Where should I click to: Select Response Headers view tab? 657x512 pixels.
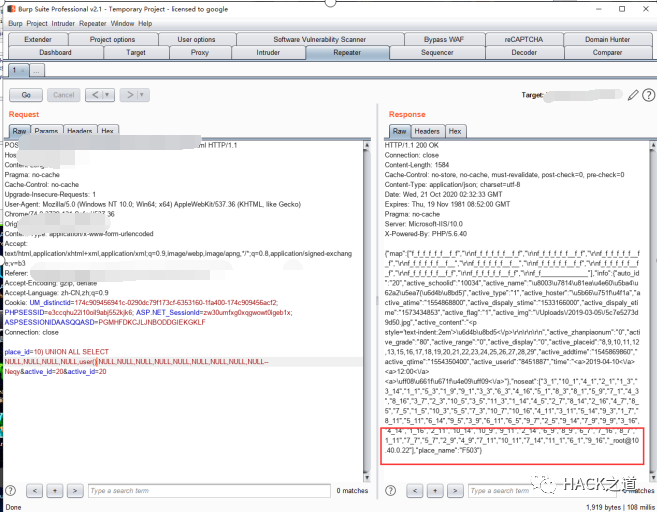pyautogui.click(x=427, y=131)
